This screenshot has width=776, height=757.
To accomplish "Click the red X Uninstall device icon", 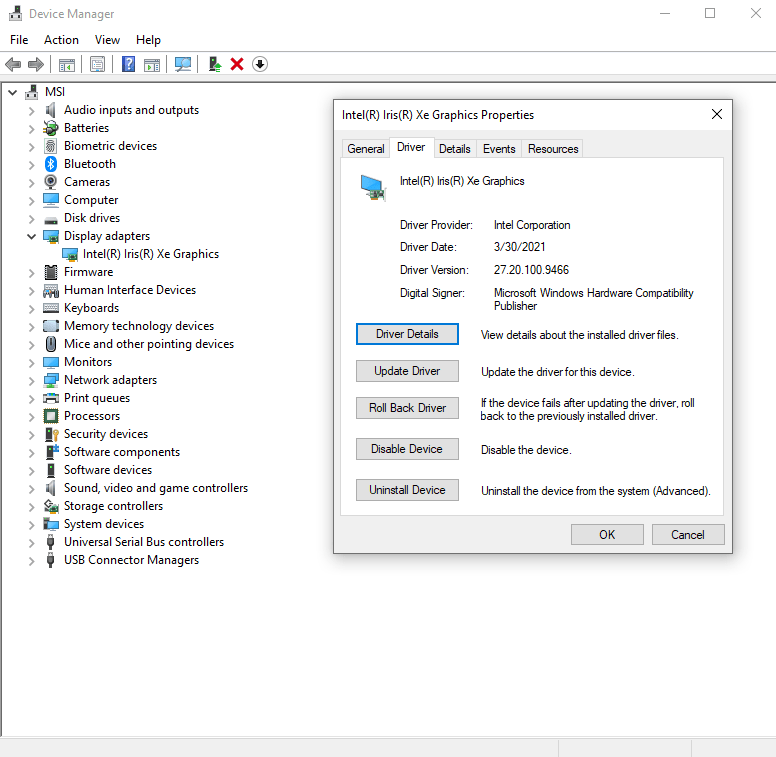I will click(237, 64).
